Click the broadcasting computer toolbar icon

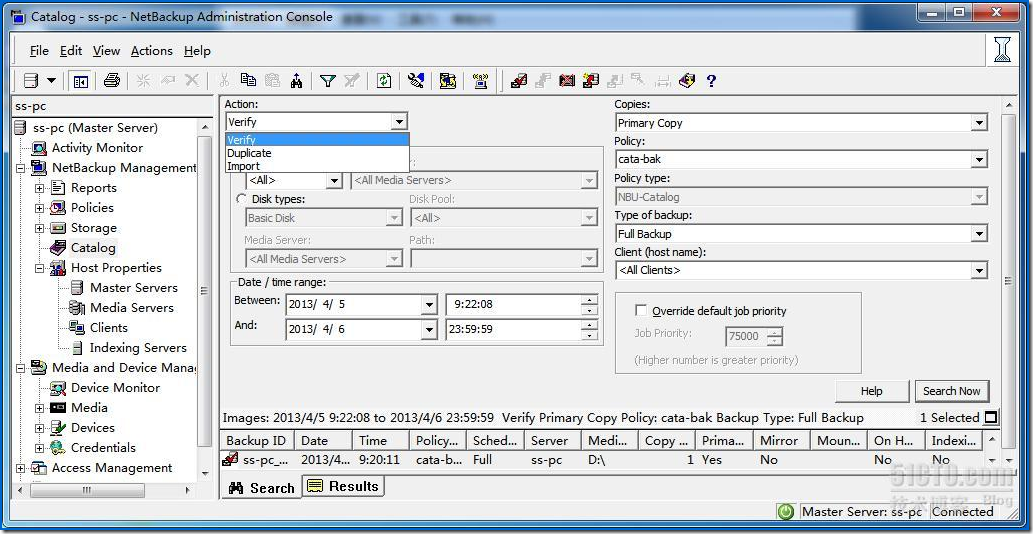point(480,81)
